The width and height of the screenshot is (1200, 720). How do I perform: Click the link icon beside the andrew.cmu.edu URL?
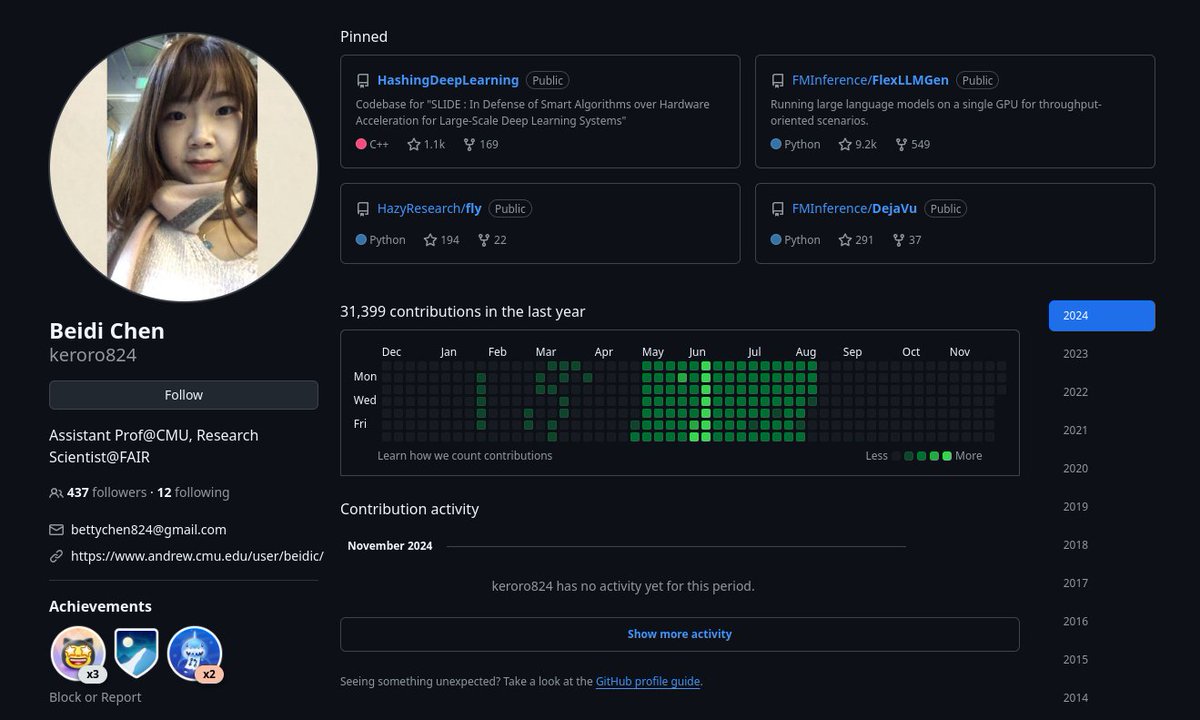tap(55, 555)
